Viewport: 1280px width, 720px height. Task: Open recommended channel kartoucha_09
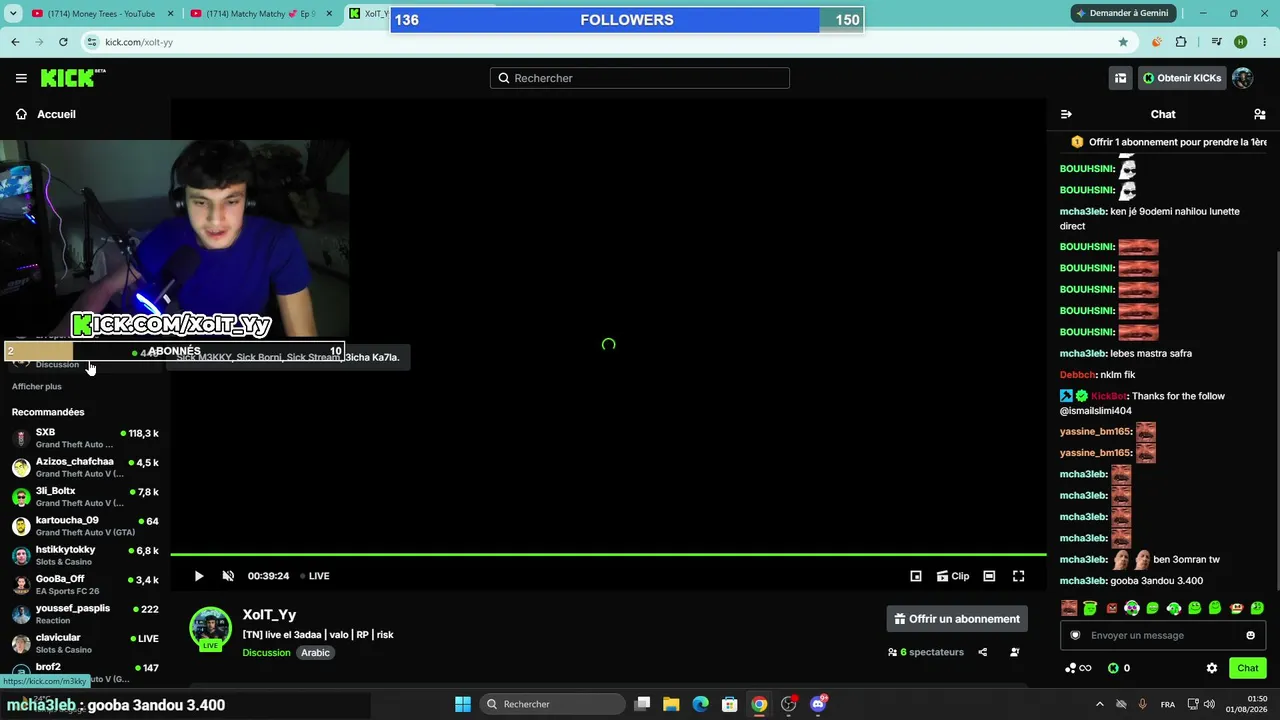click(85, 526)
